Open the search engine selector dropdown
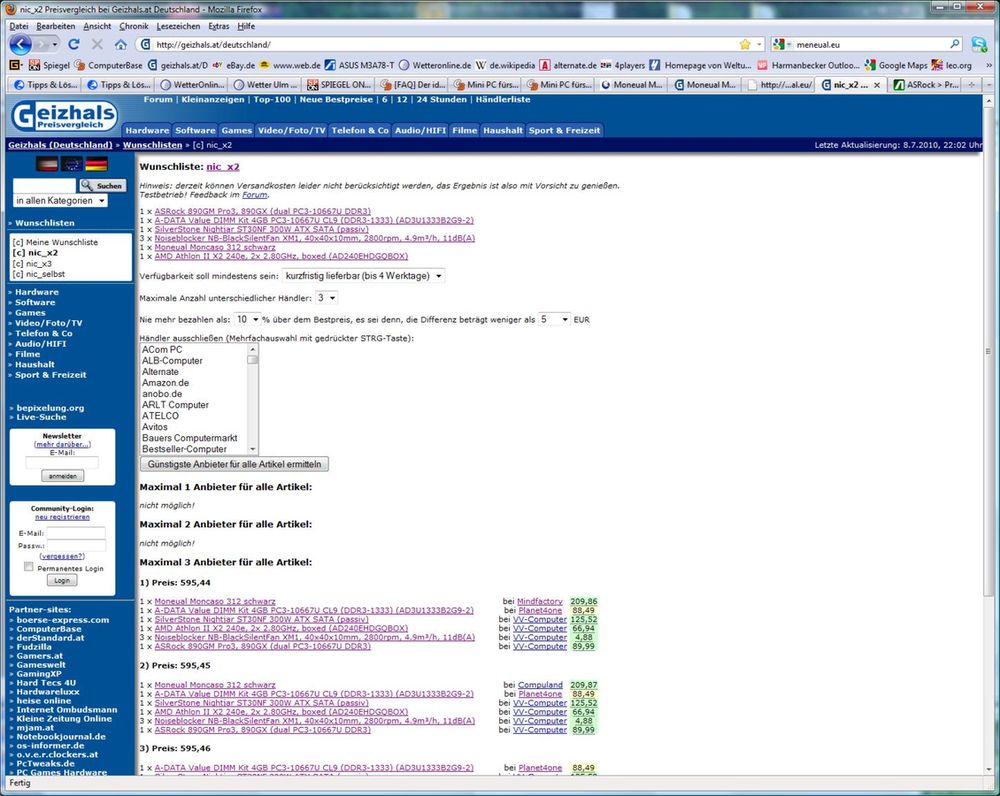 click(782, 44)
